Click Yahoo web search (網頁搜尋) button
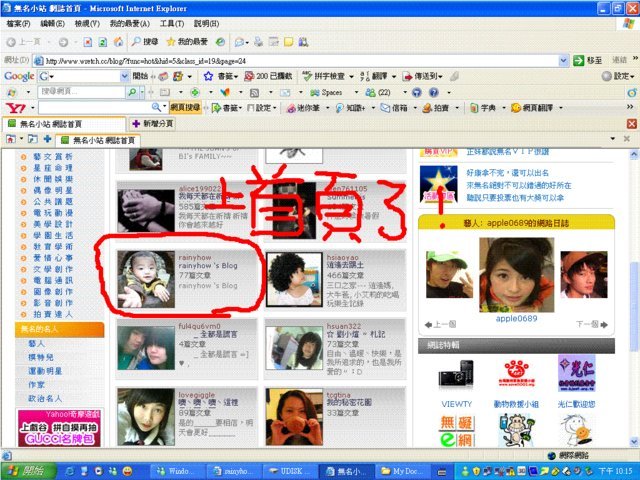This screenshot has width=640, height=480. point(185,108)
